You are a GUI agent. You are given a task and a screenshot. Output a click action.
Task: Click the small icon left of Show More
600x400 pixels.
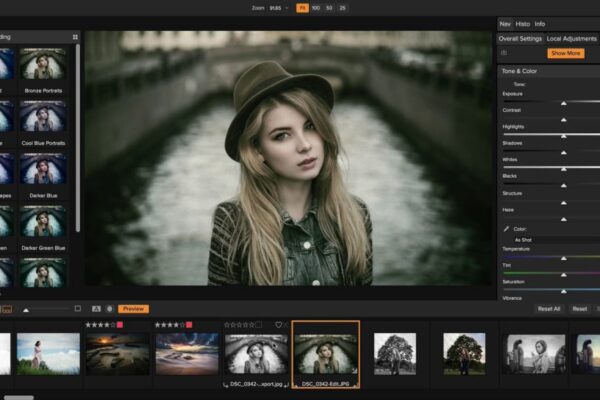[x=503, y=53]
